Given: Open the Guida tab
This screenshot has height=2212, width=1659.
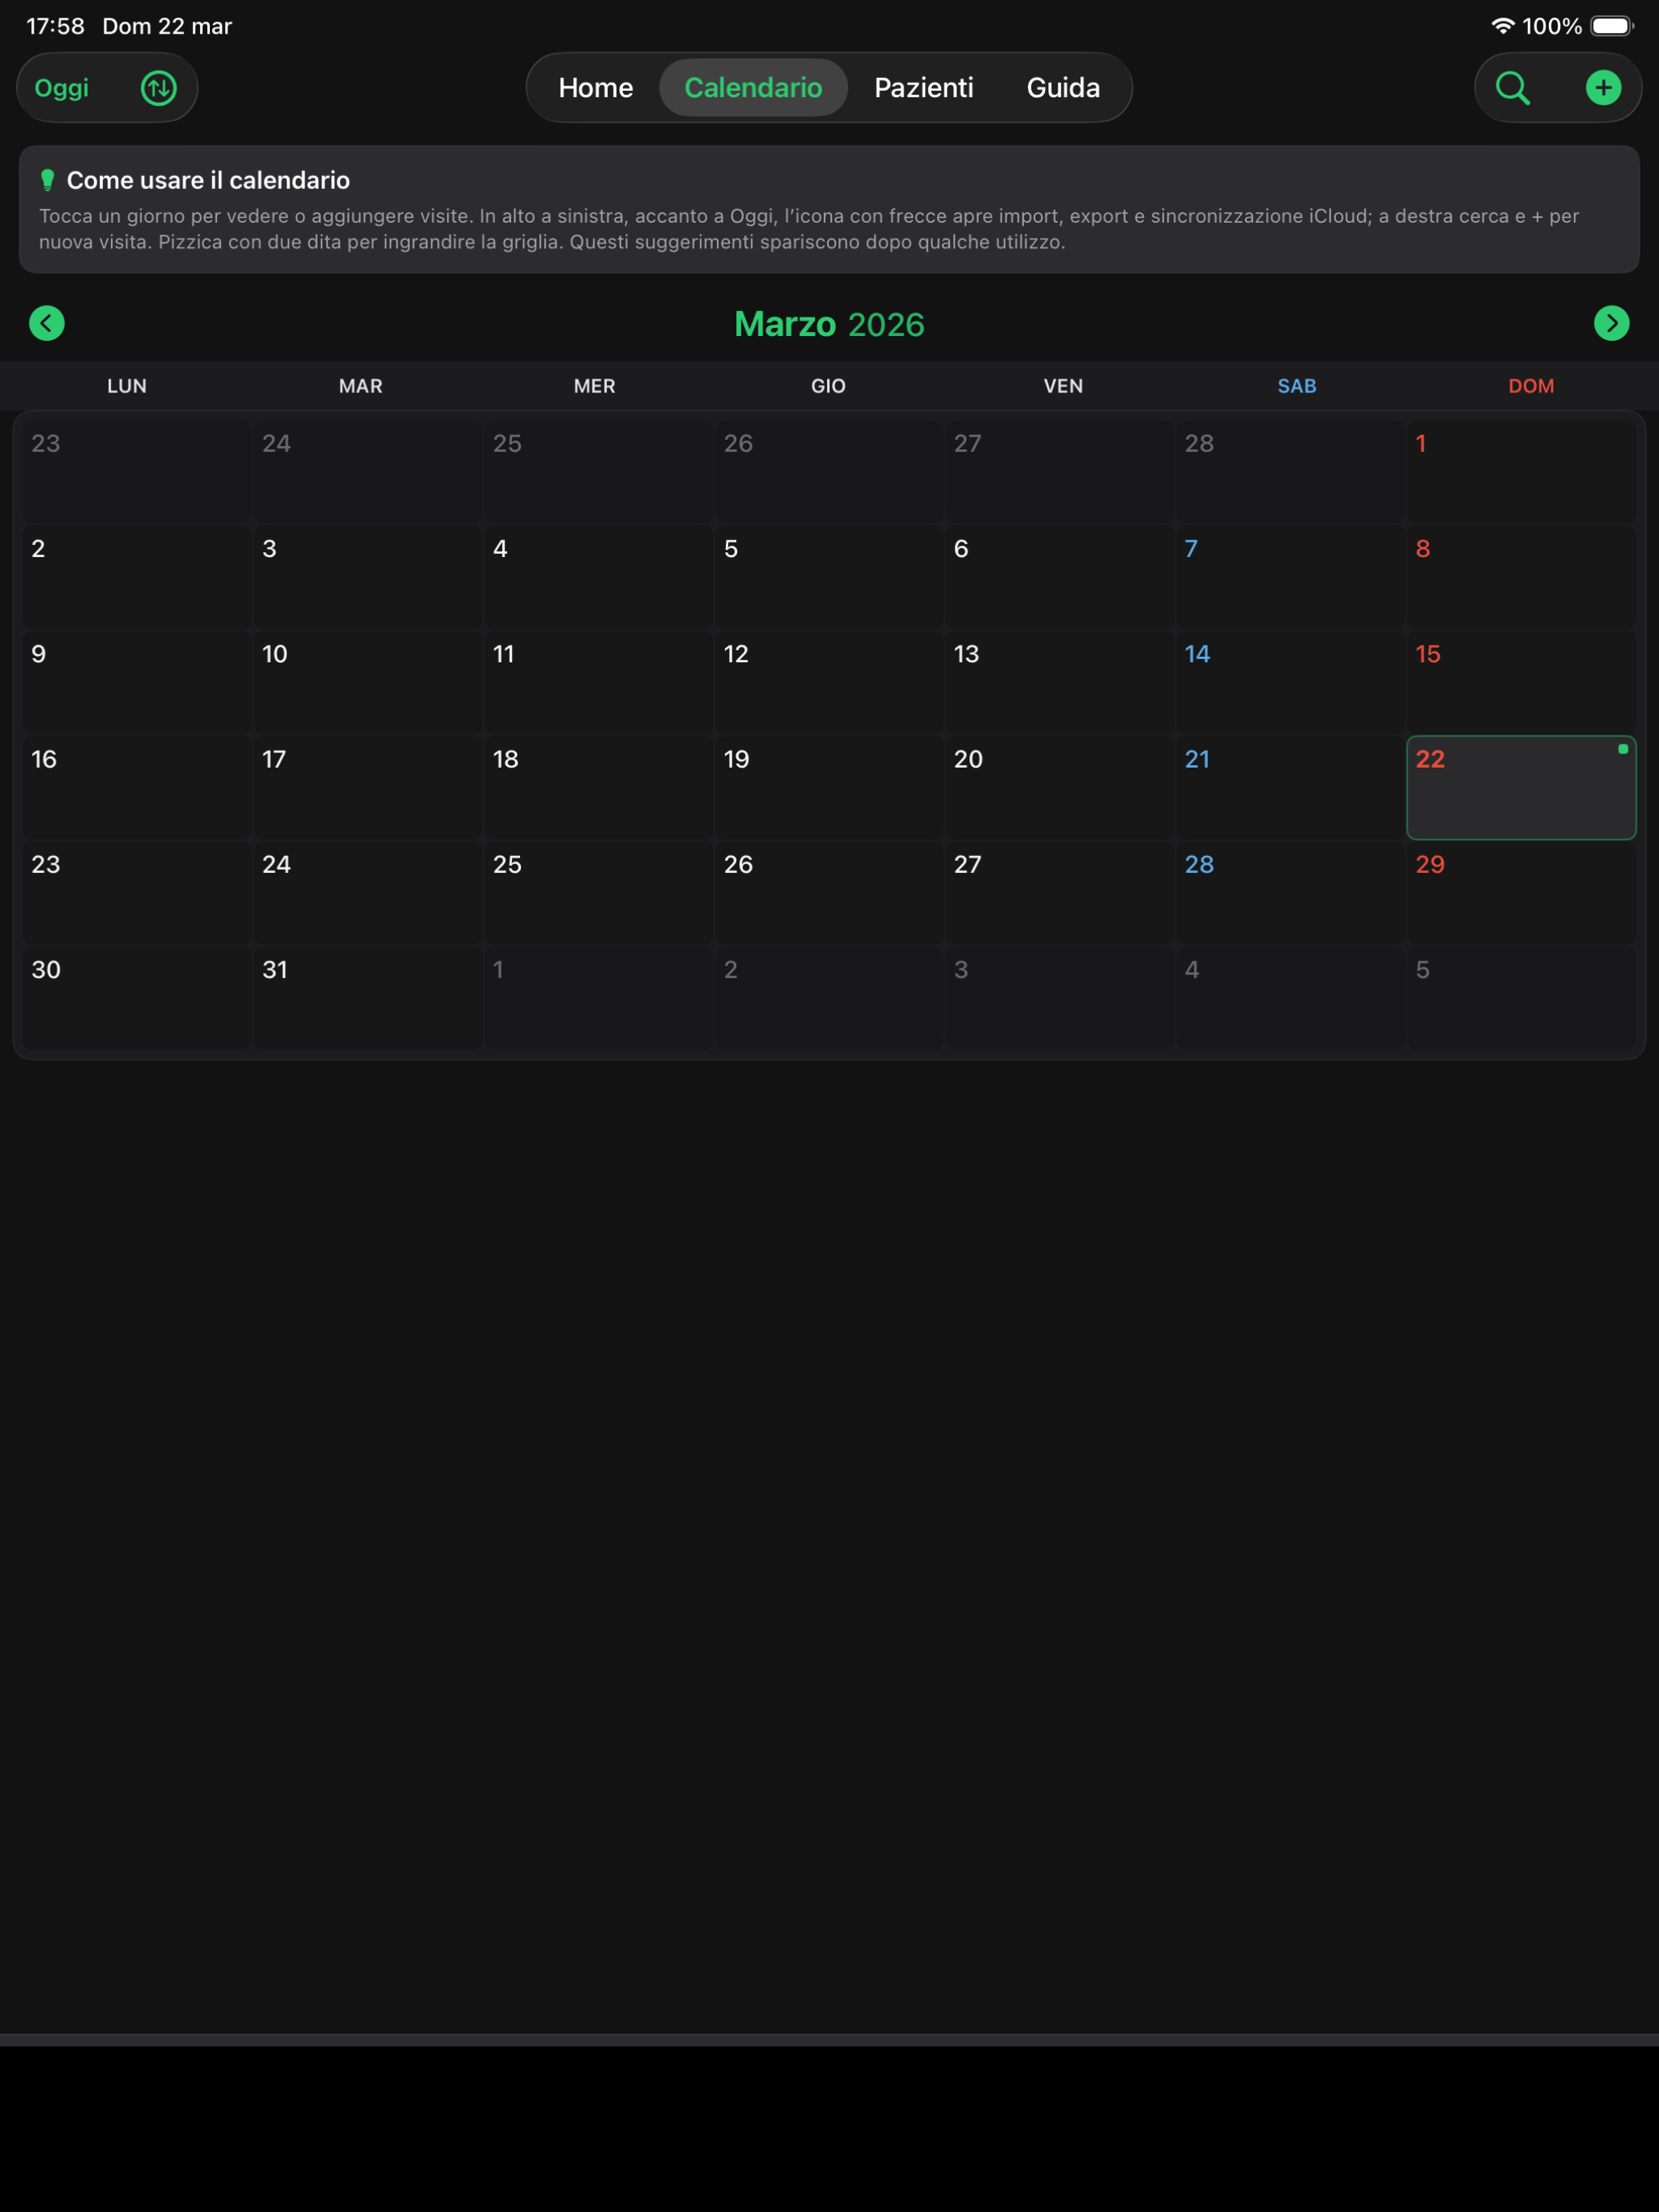Looking at the screenshot, I should pos(1063,88).
